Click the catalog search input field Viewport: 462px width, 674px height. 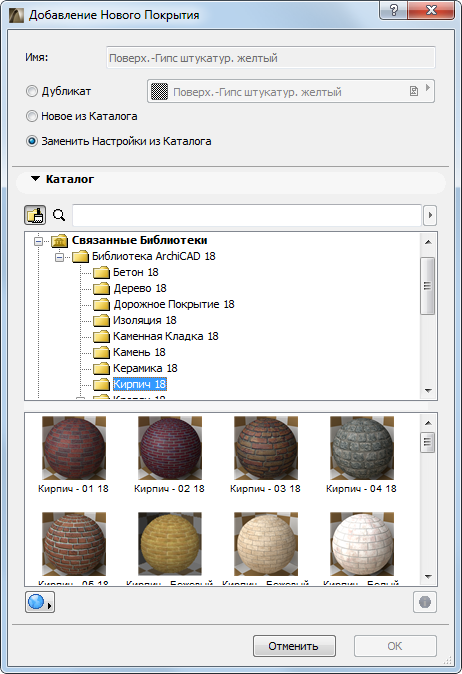(x=247, y=215)
